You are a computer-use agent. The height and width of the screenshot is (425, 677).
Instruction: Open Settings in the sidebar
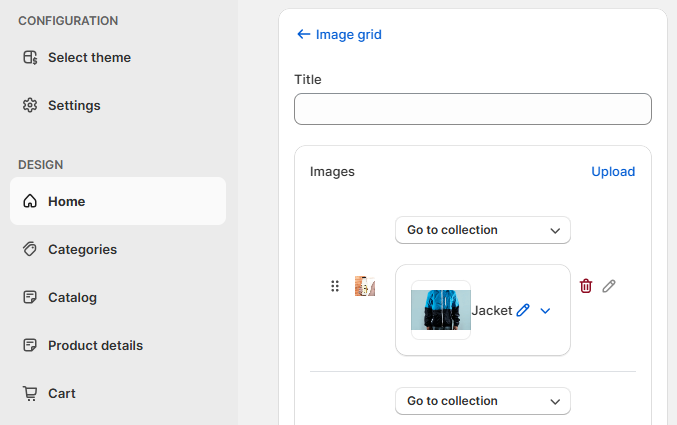(x=118, y=105)
